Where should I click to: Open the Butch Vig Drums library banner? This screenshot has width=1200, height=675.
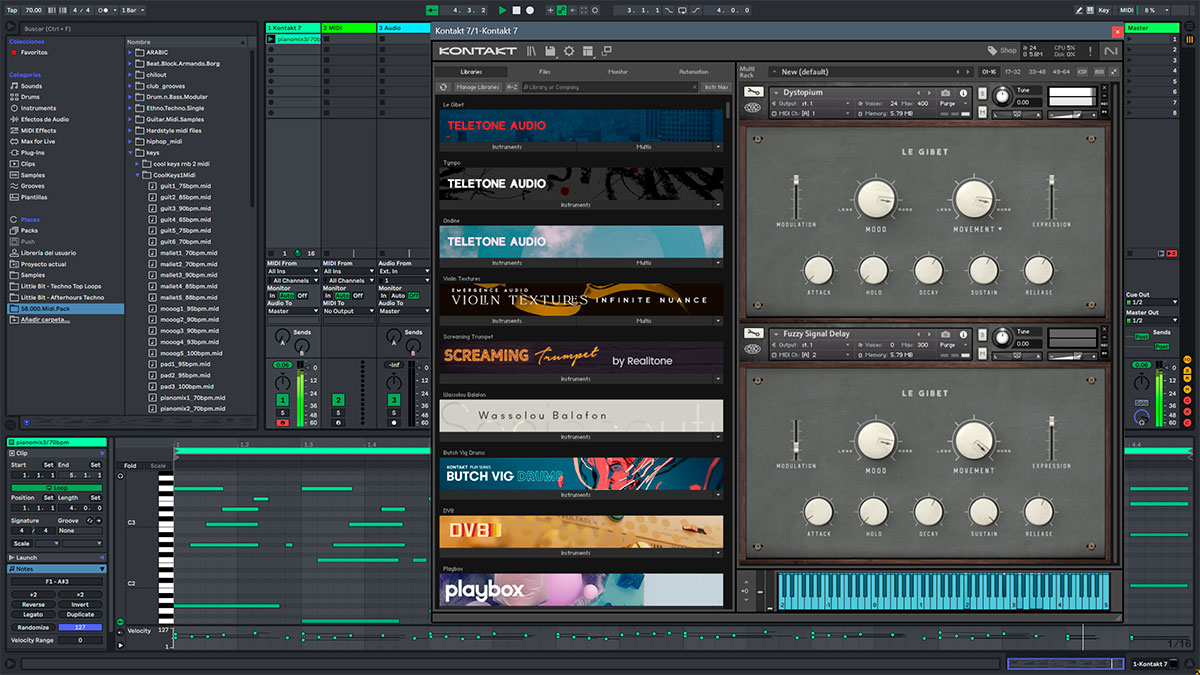pos(581,473)
